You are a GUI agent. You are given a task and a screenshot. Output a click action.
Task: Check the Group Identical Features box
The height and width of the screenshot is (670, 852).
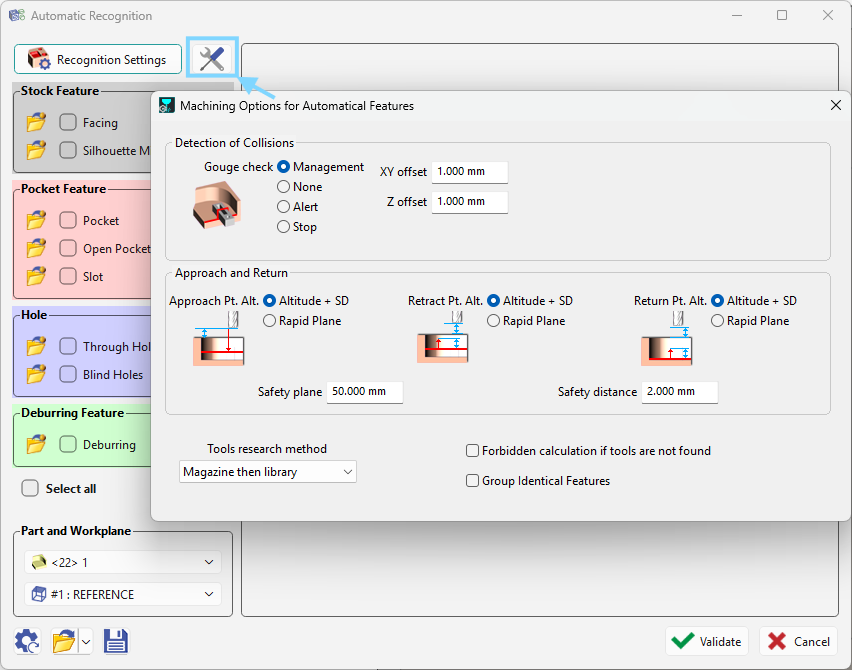(473, 481)
